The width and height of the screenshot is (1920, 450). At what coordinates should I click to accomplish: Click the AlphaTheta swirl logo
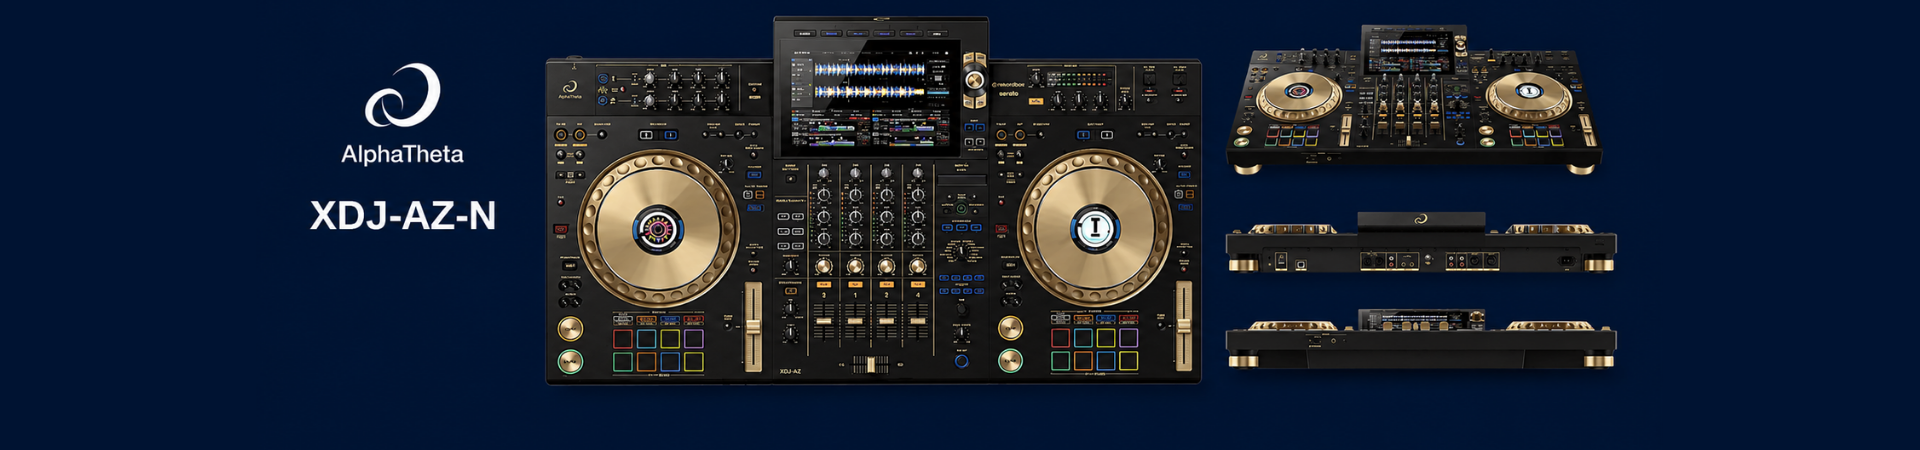point(402,96)
